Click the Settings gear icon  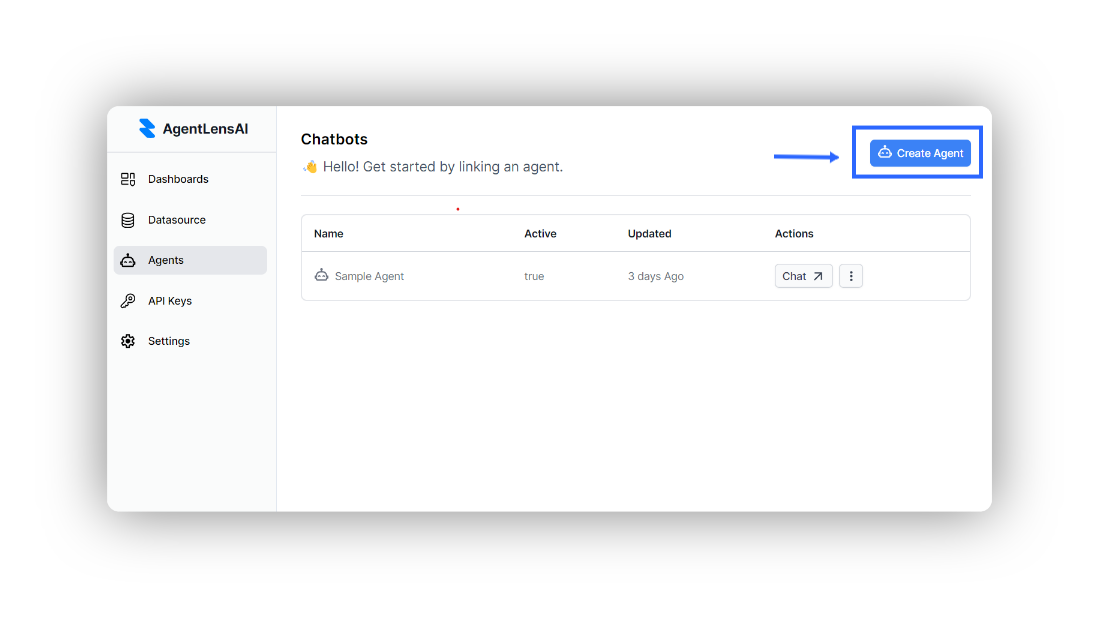point(128,341)
